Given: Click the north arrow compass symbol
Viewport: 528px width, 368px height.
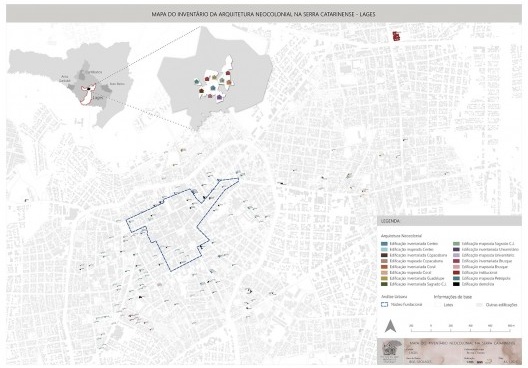Looking at the screenshot, I should [x=390, y=326].
